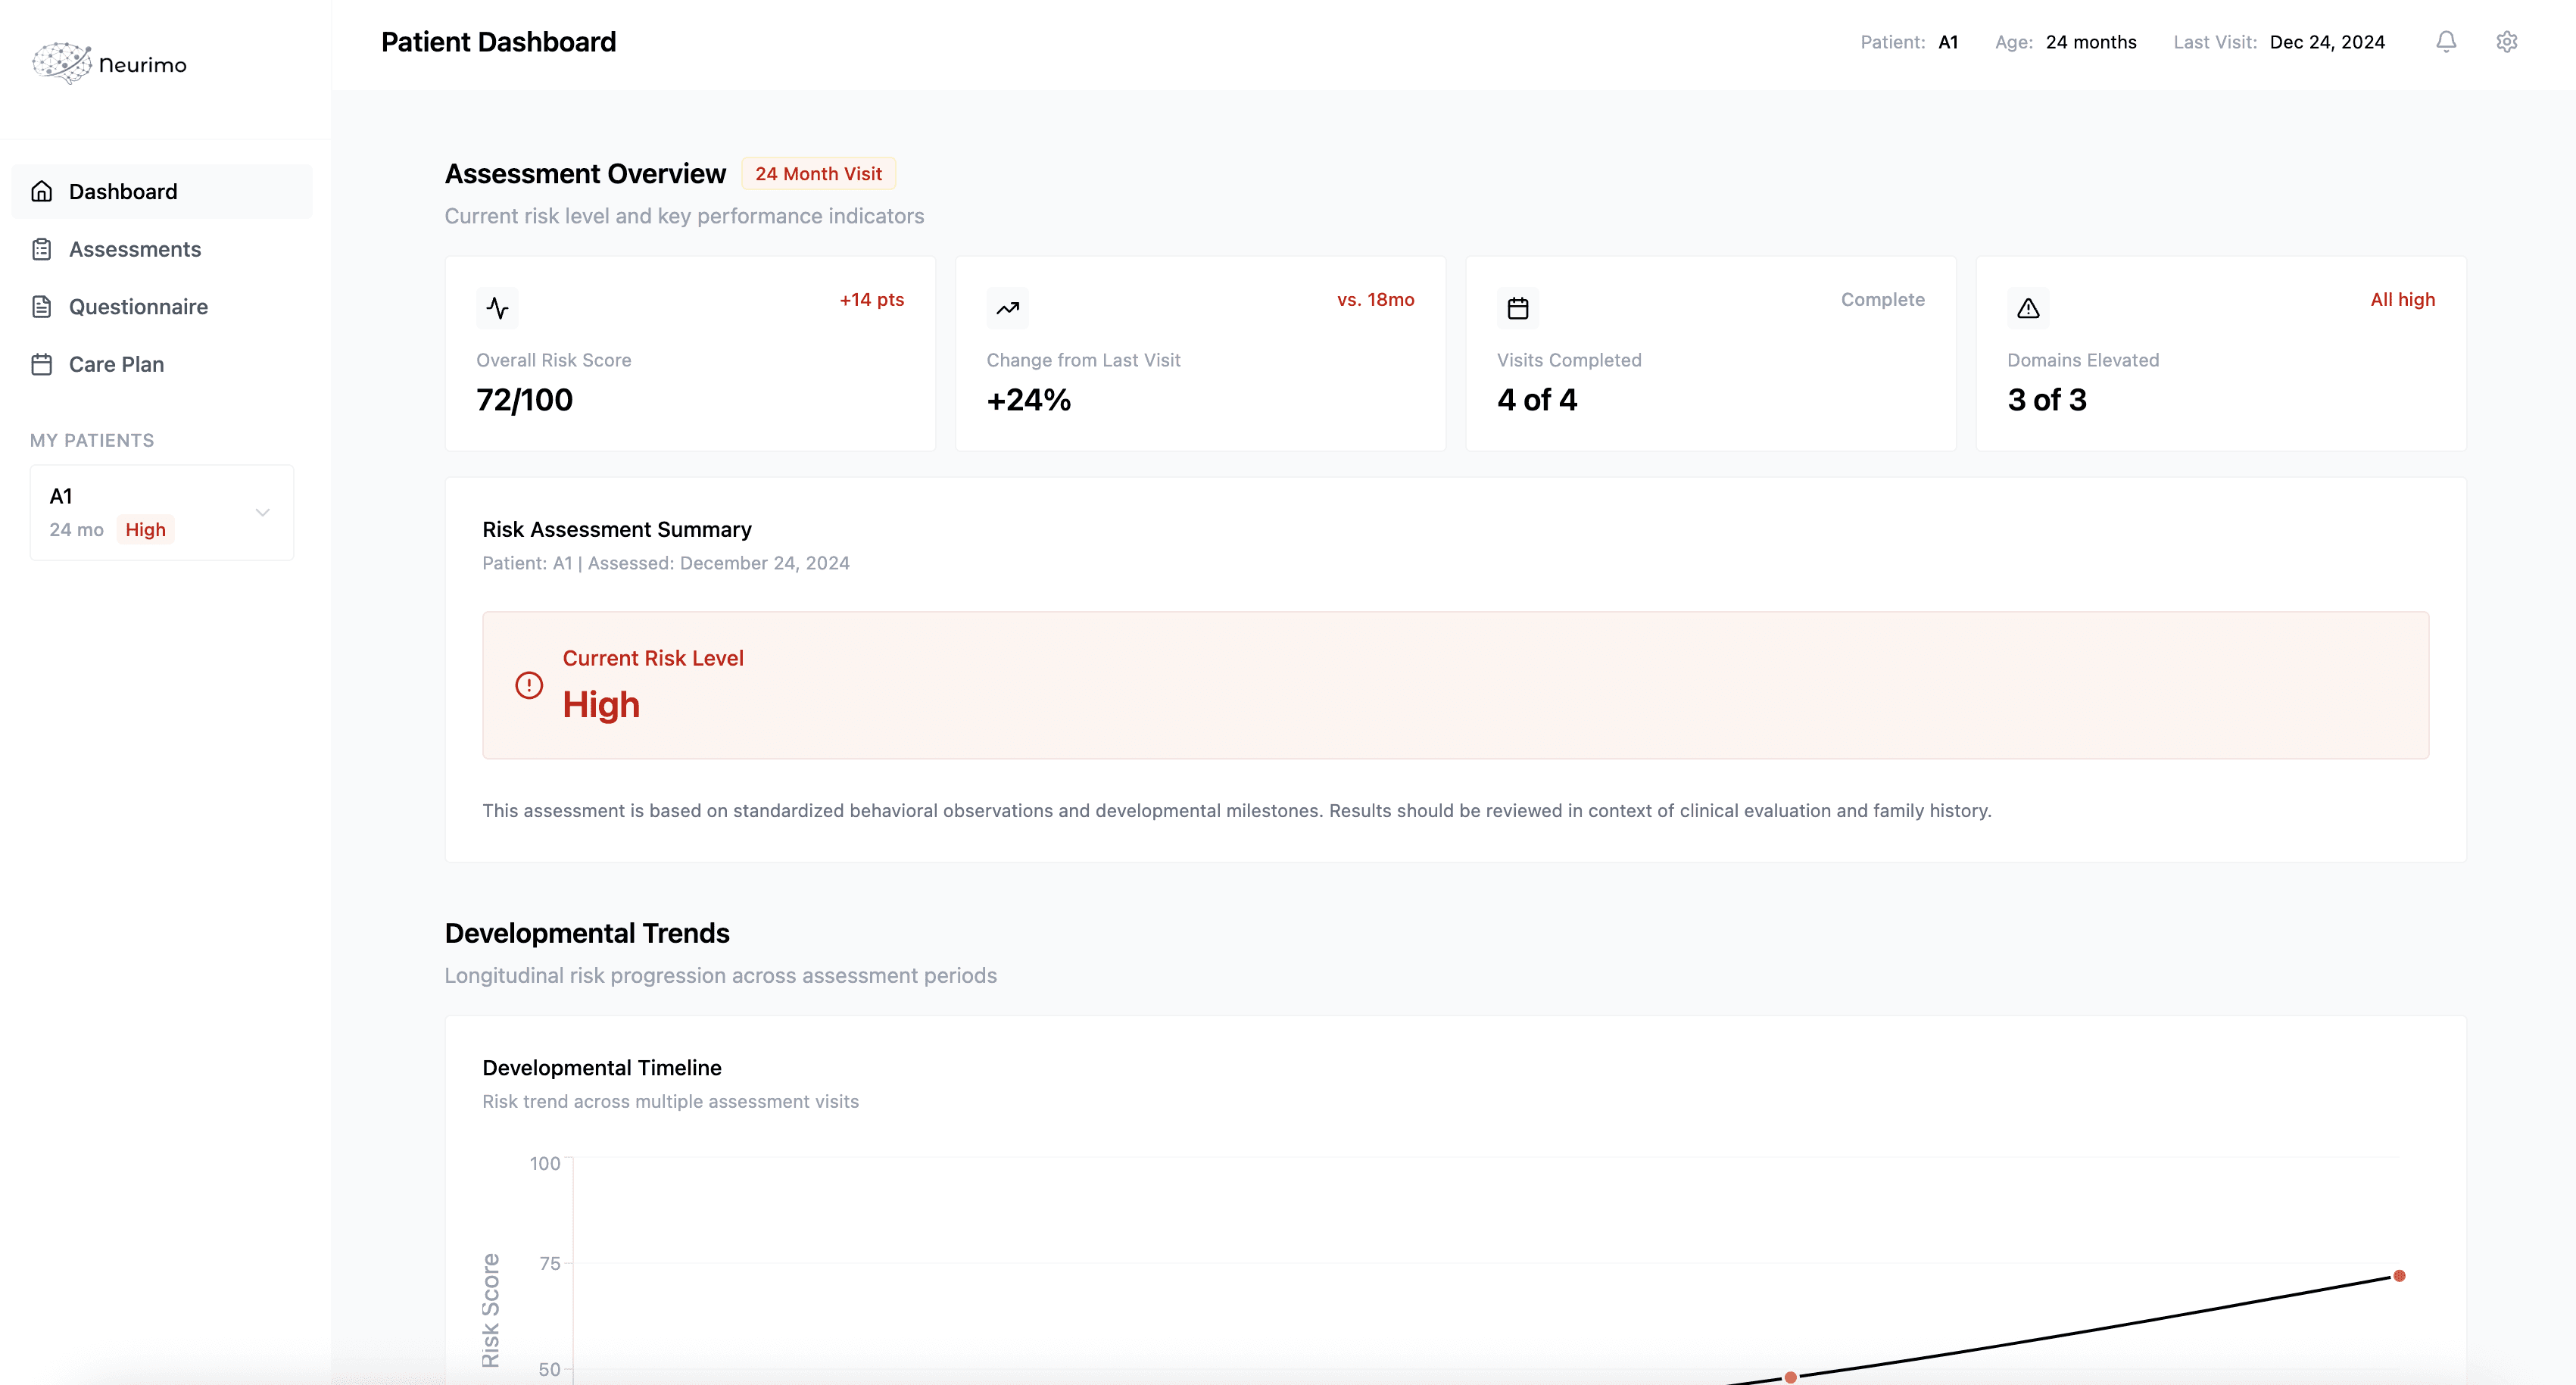Viewport: 2576px width, 1385px height.
Task: Open the Questionnaire page
Action: coord(138,307)
